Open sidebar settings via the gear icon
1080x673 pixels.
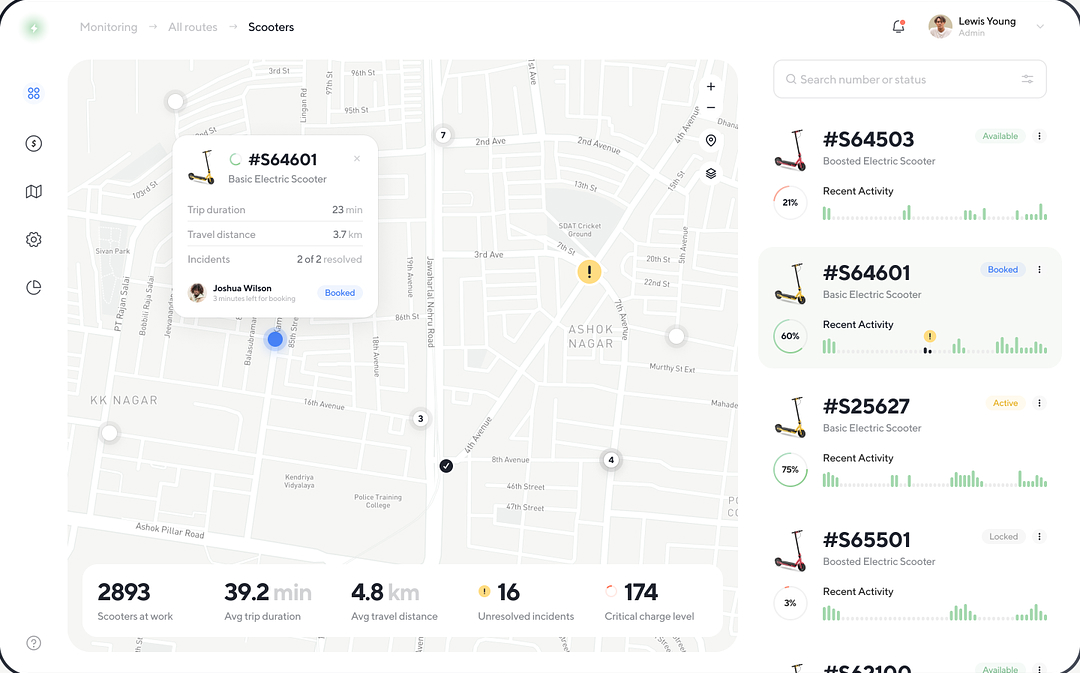click(x=33, y=239)
